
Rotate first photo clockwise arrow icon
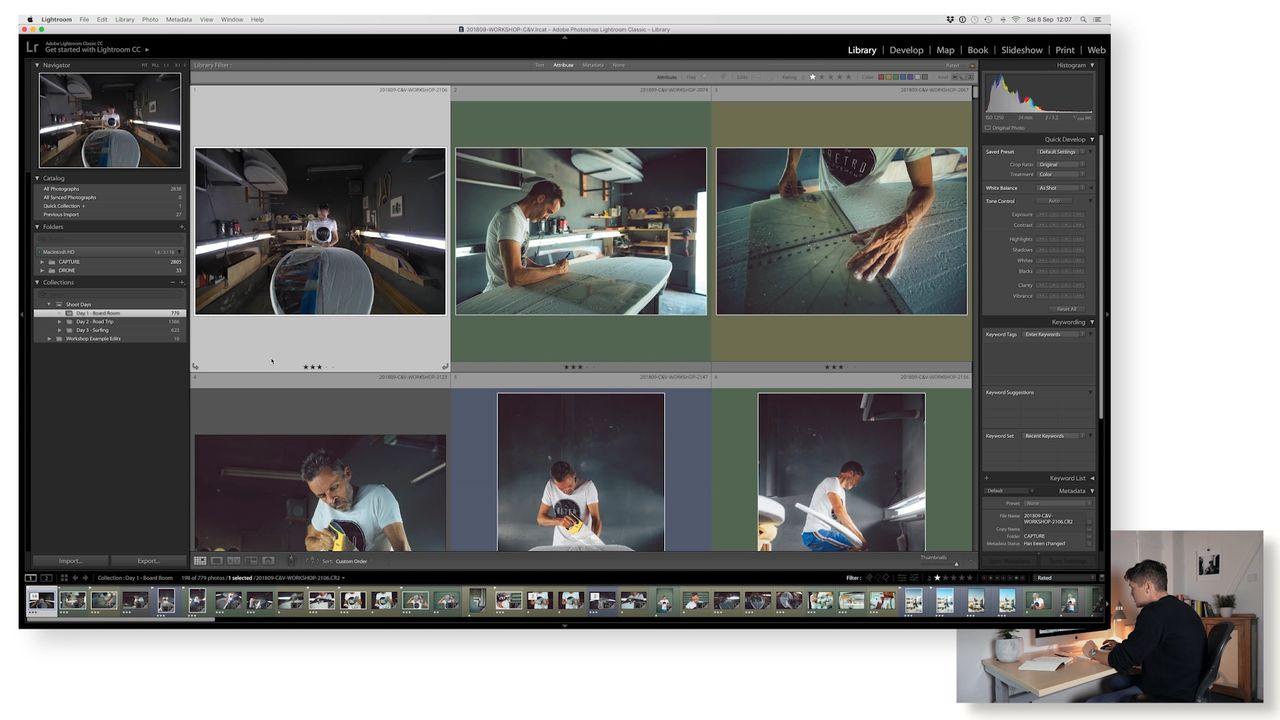pos(445,367)
